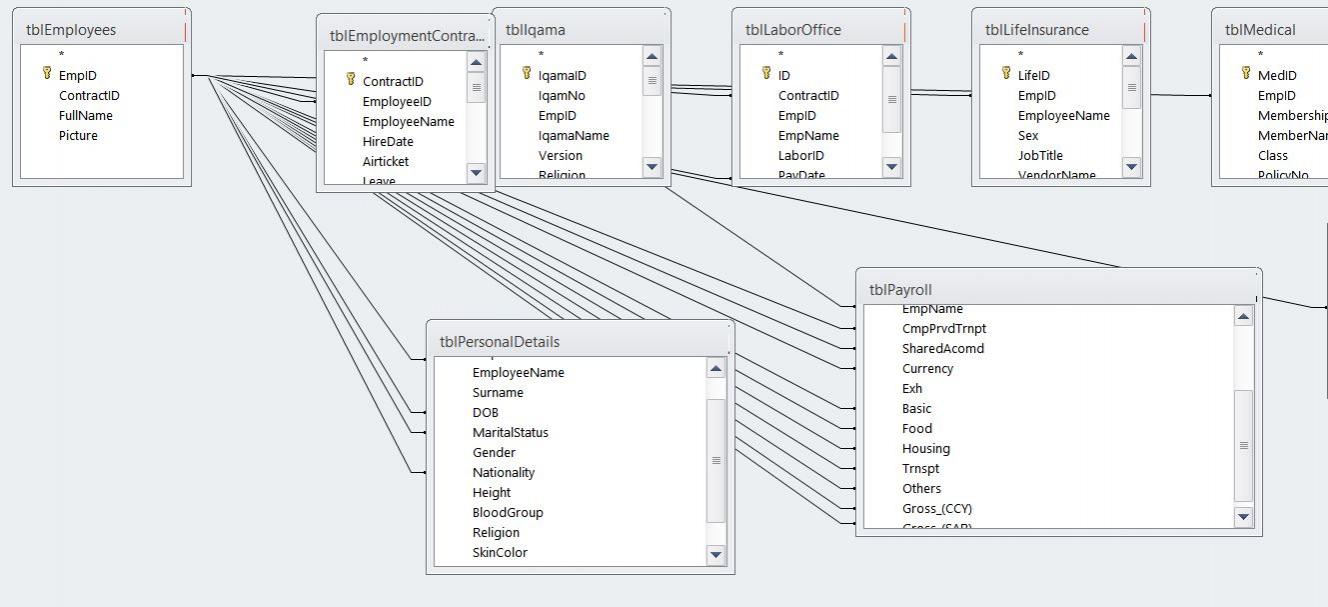Select the DOB field in tblPersonalDetails
Viewport: 1328px width, 607px height.
click(484, 412)
